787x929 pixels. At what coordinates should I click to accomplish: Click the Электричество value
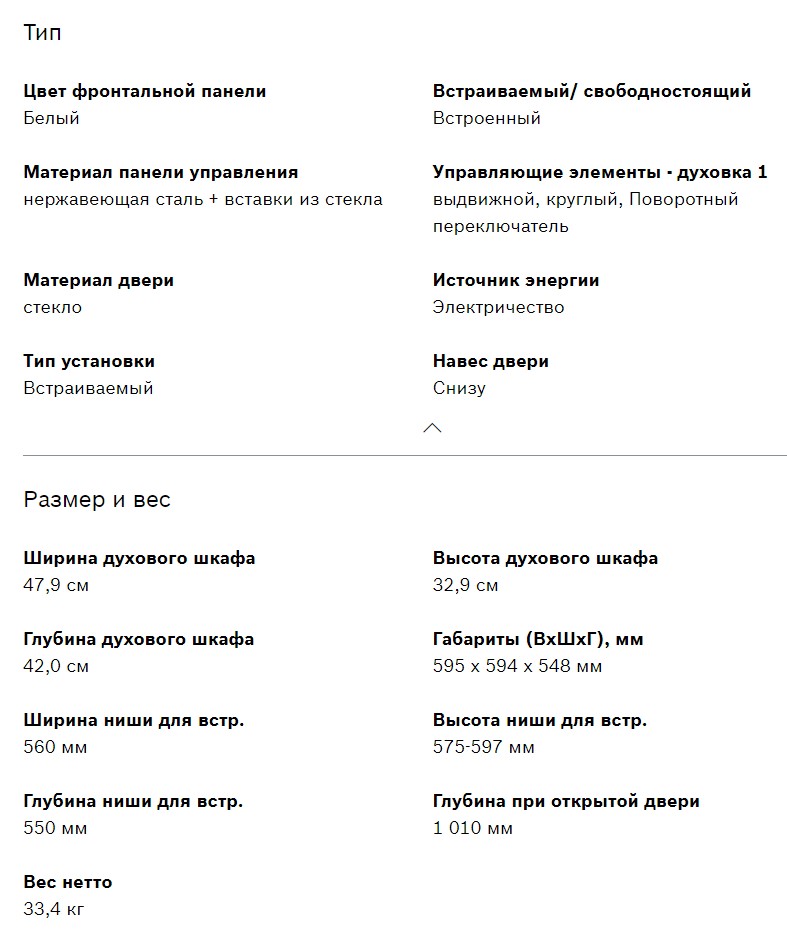(x=498, y=307)
